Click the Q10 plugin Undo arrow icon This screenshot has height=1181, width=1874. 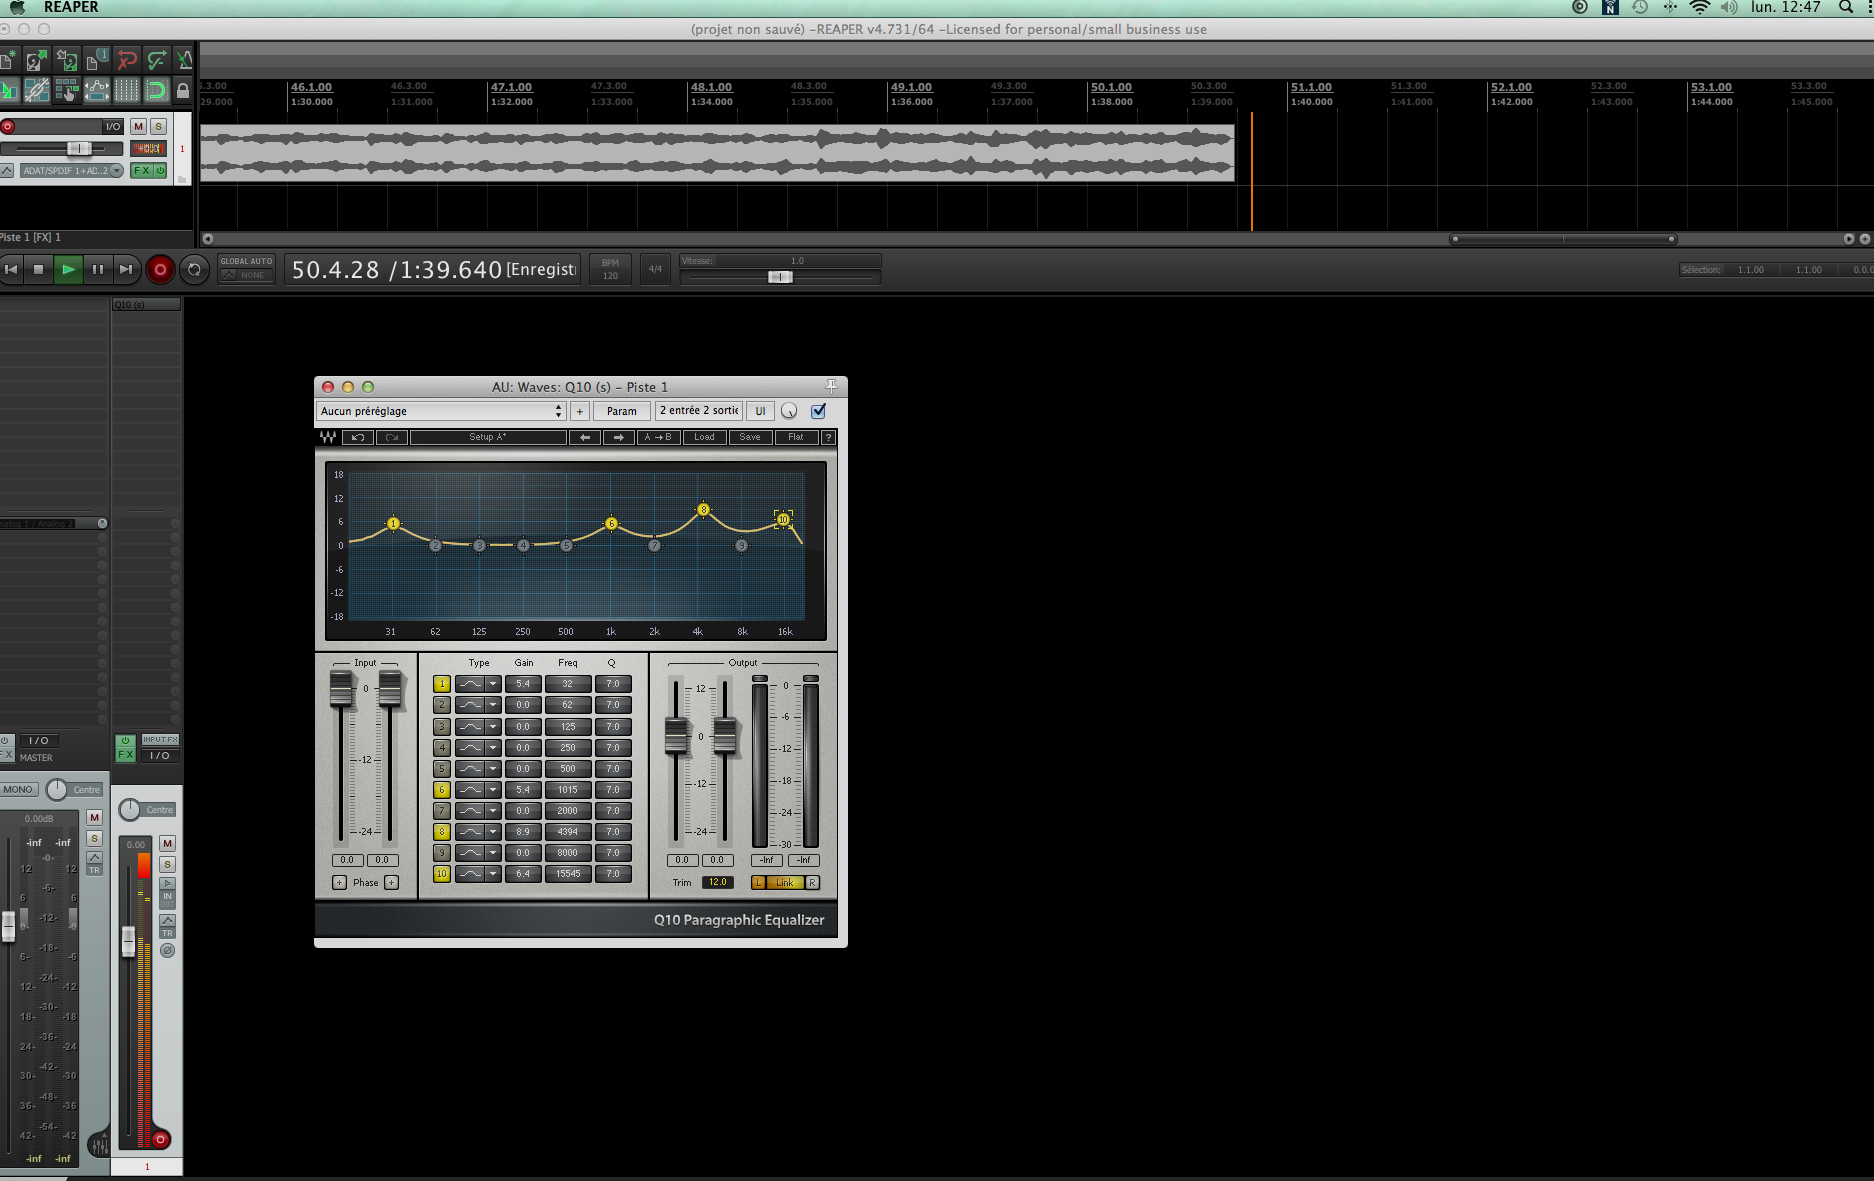[358, 437]
